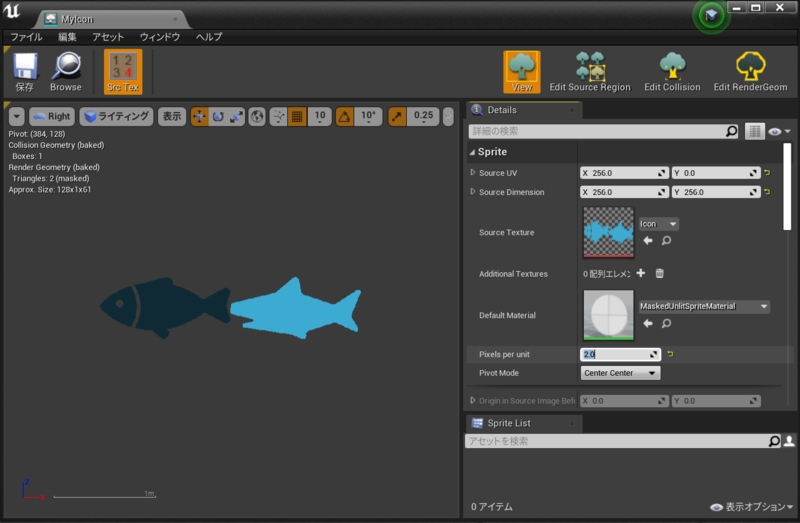800x523 pixels.
Task: Select the Sprite List panel tab
Action: (524, 423)
